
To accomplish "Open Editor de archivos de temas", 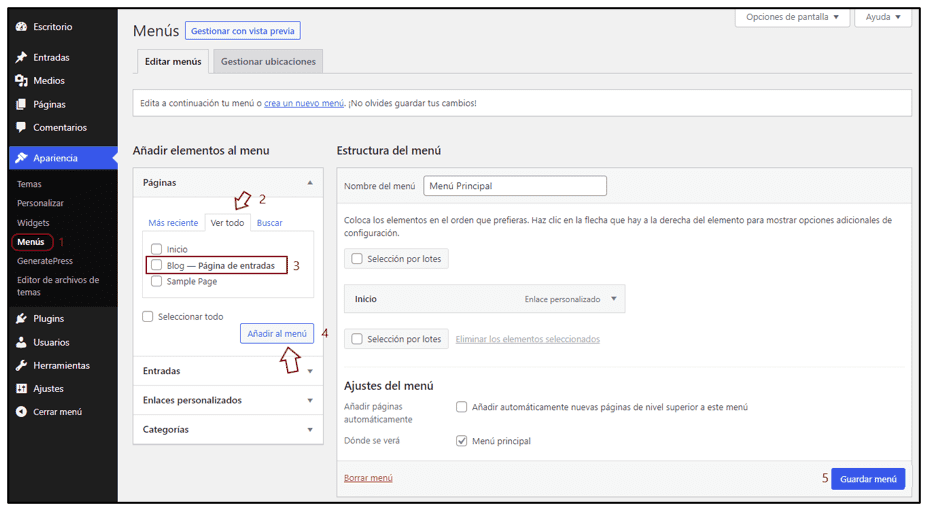I will [x=58, y=286].
